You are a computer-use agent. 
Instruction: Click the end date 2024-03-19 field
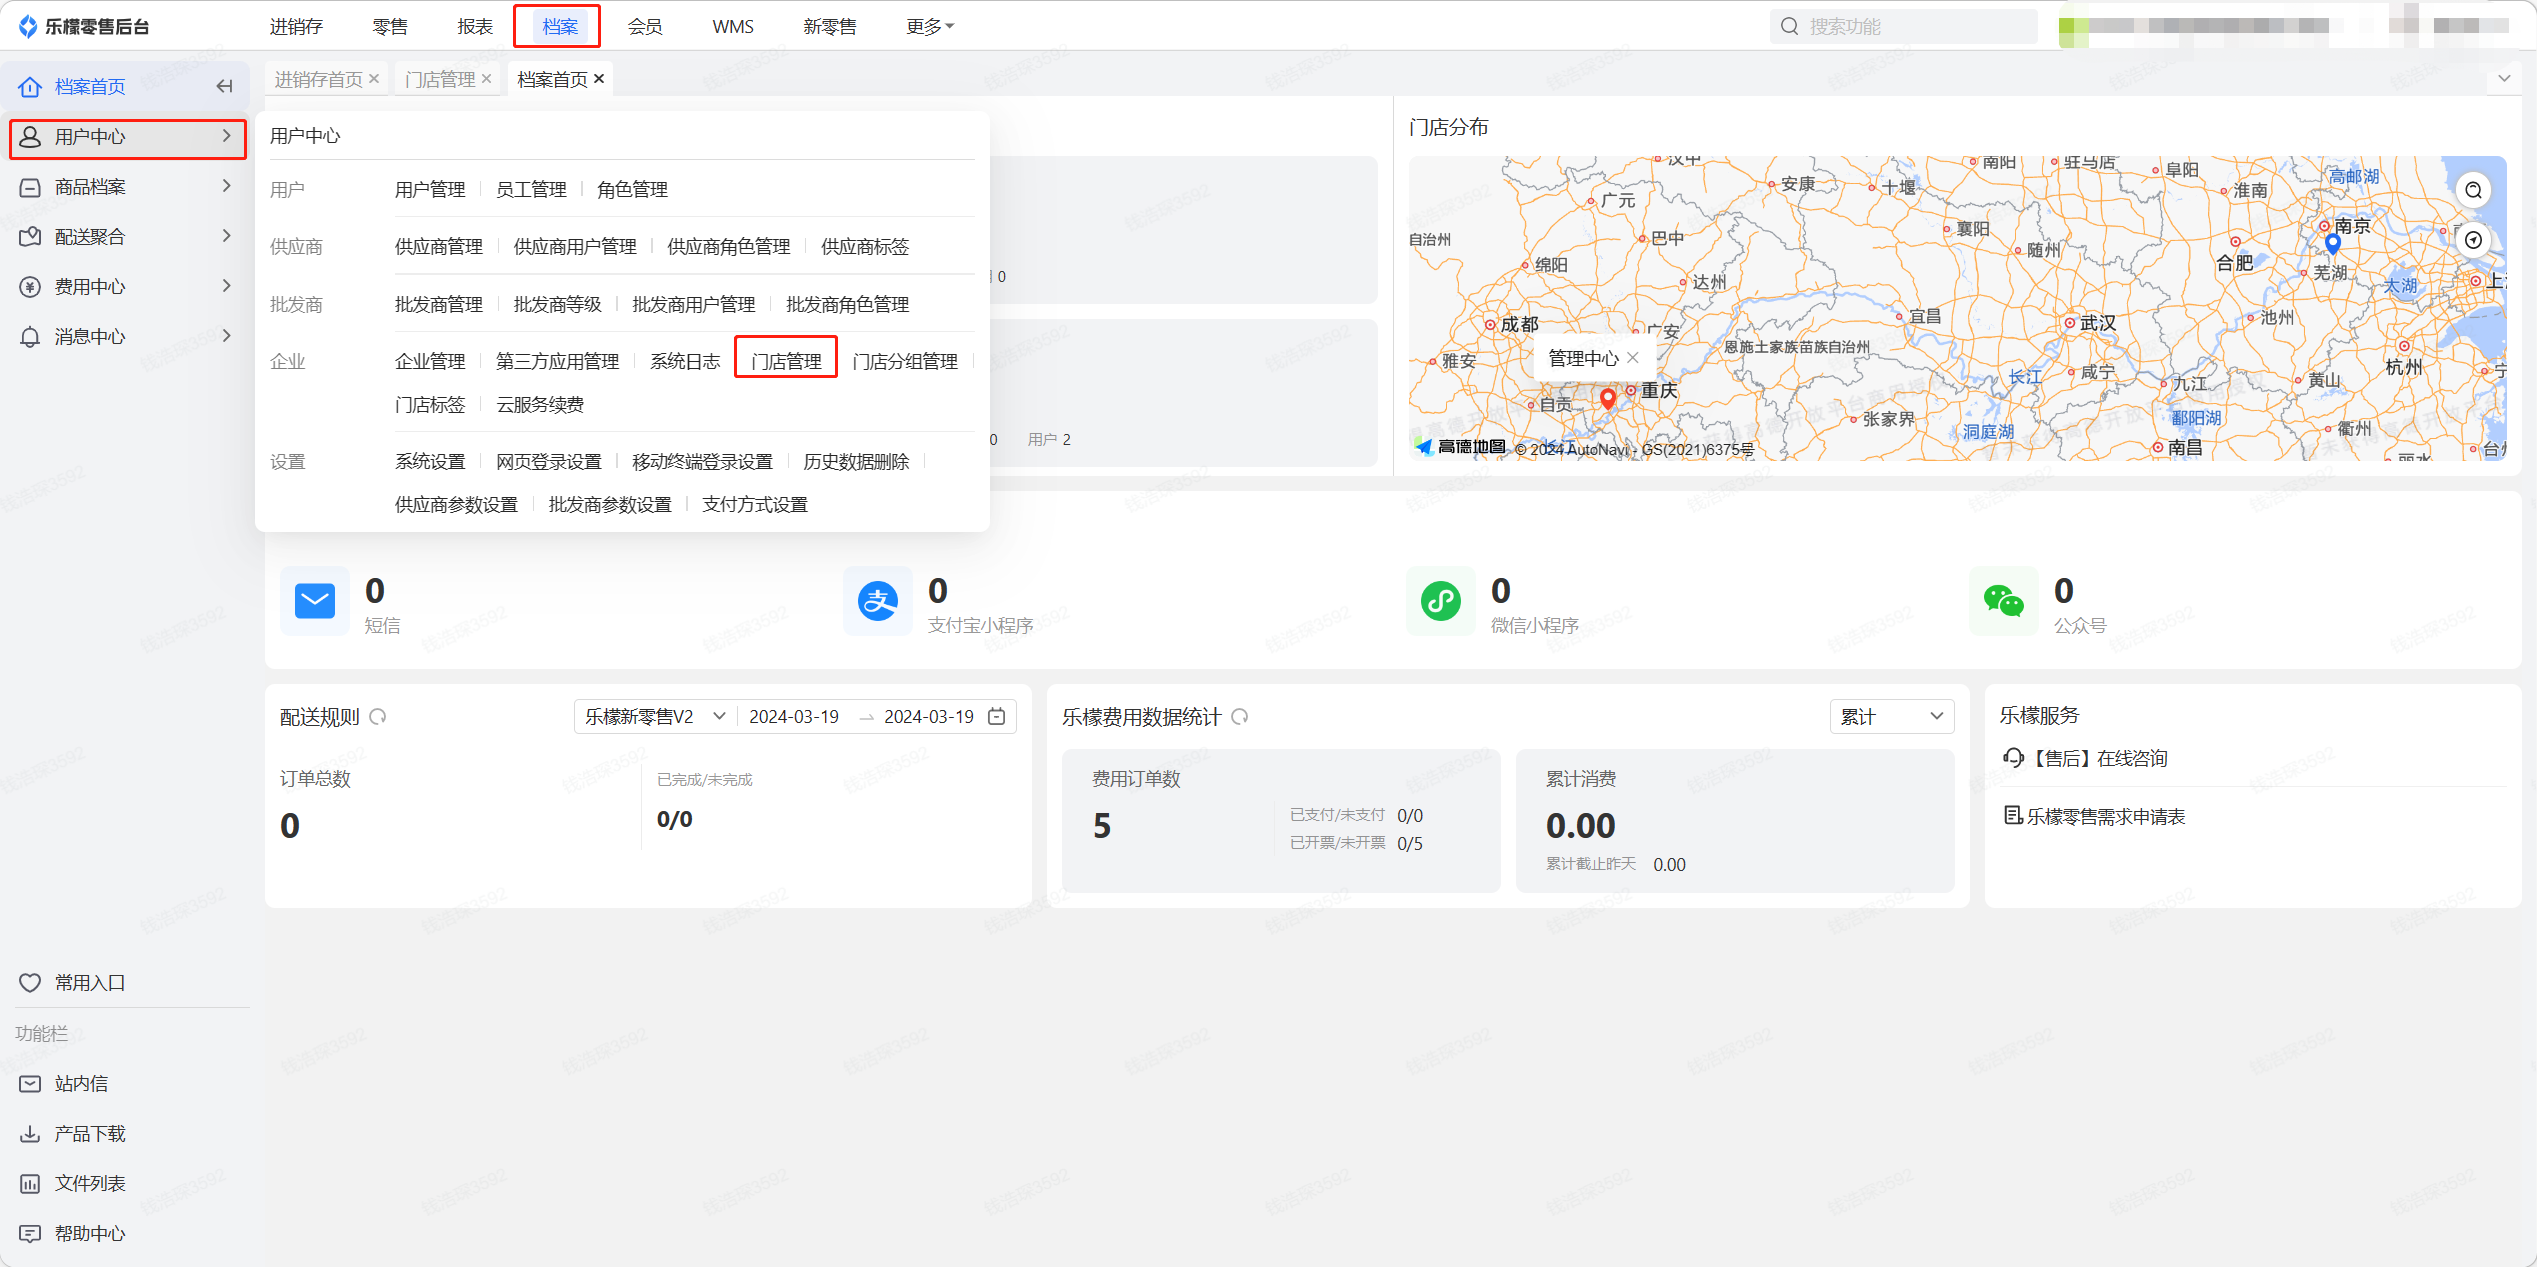point(929,717)
